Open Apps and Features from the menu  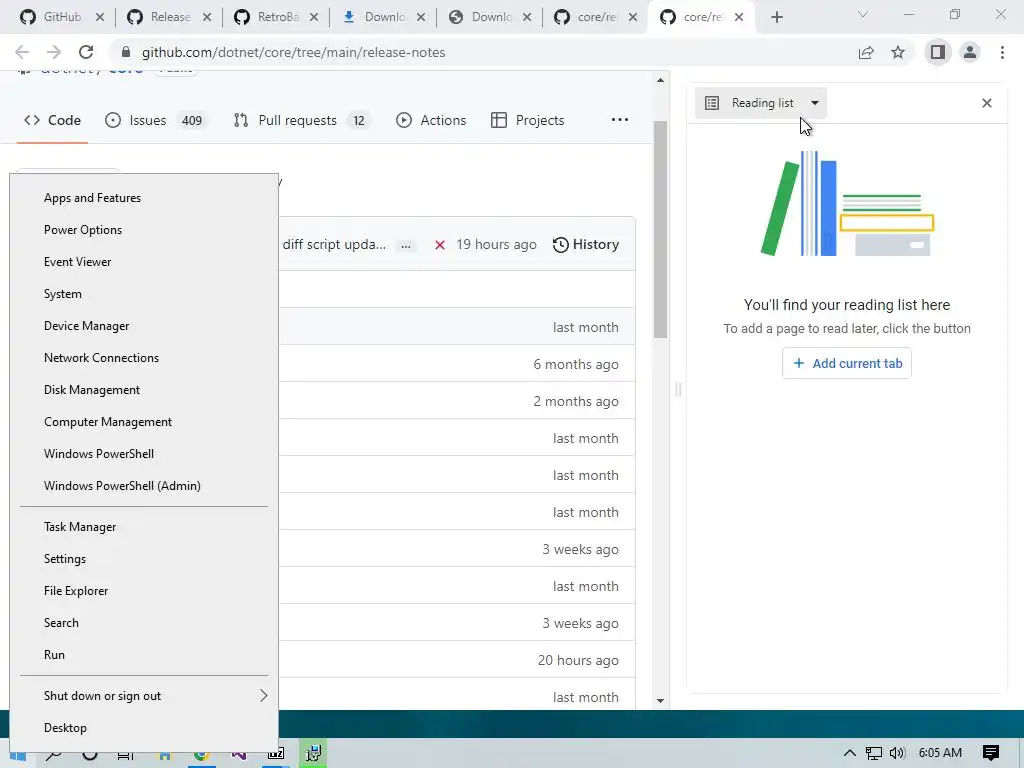[x=144, y=198]
